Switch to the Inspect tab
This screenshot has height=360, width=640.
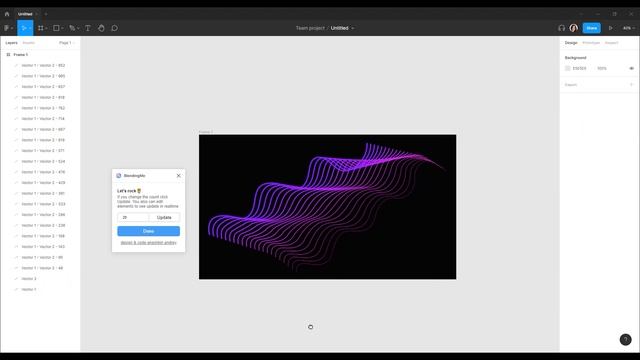tap(611, 43)
